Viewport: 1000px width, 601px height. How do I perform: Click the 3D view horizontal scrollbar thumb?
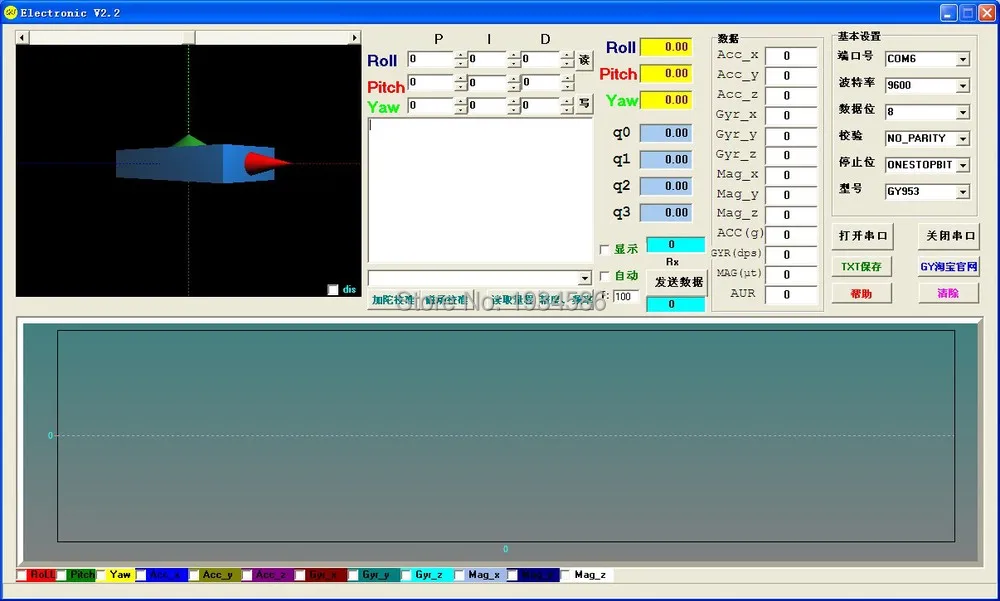(189, 38)
